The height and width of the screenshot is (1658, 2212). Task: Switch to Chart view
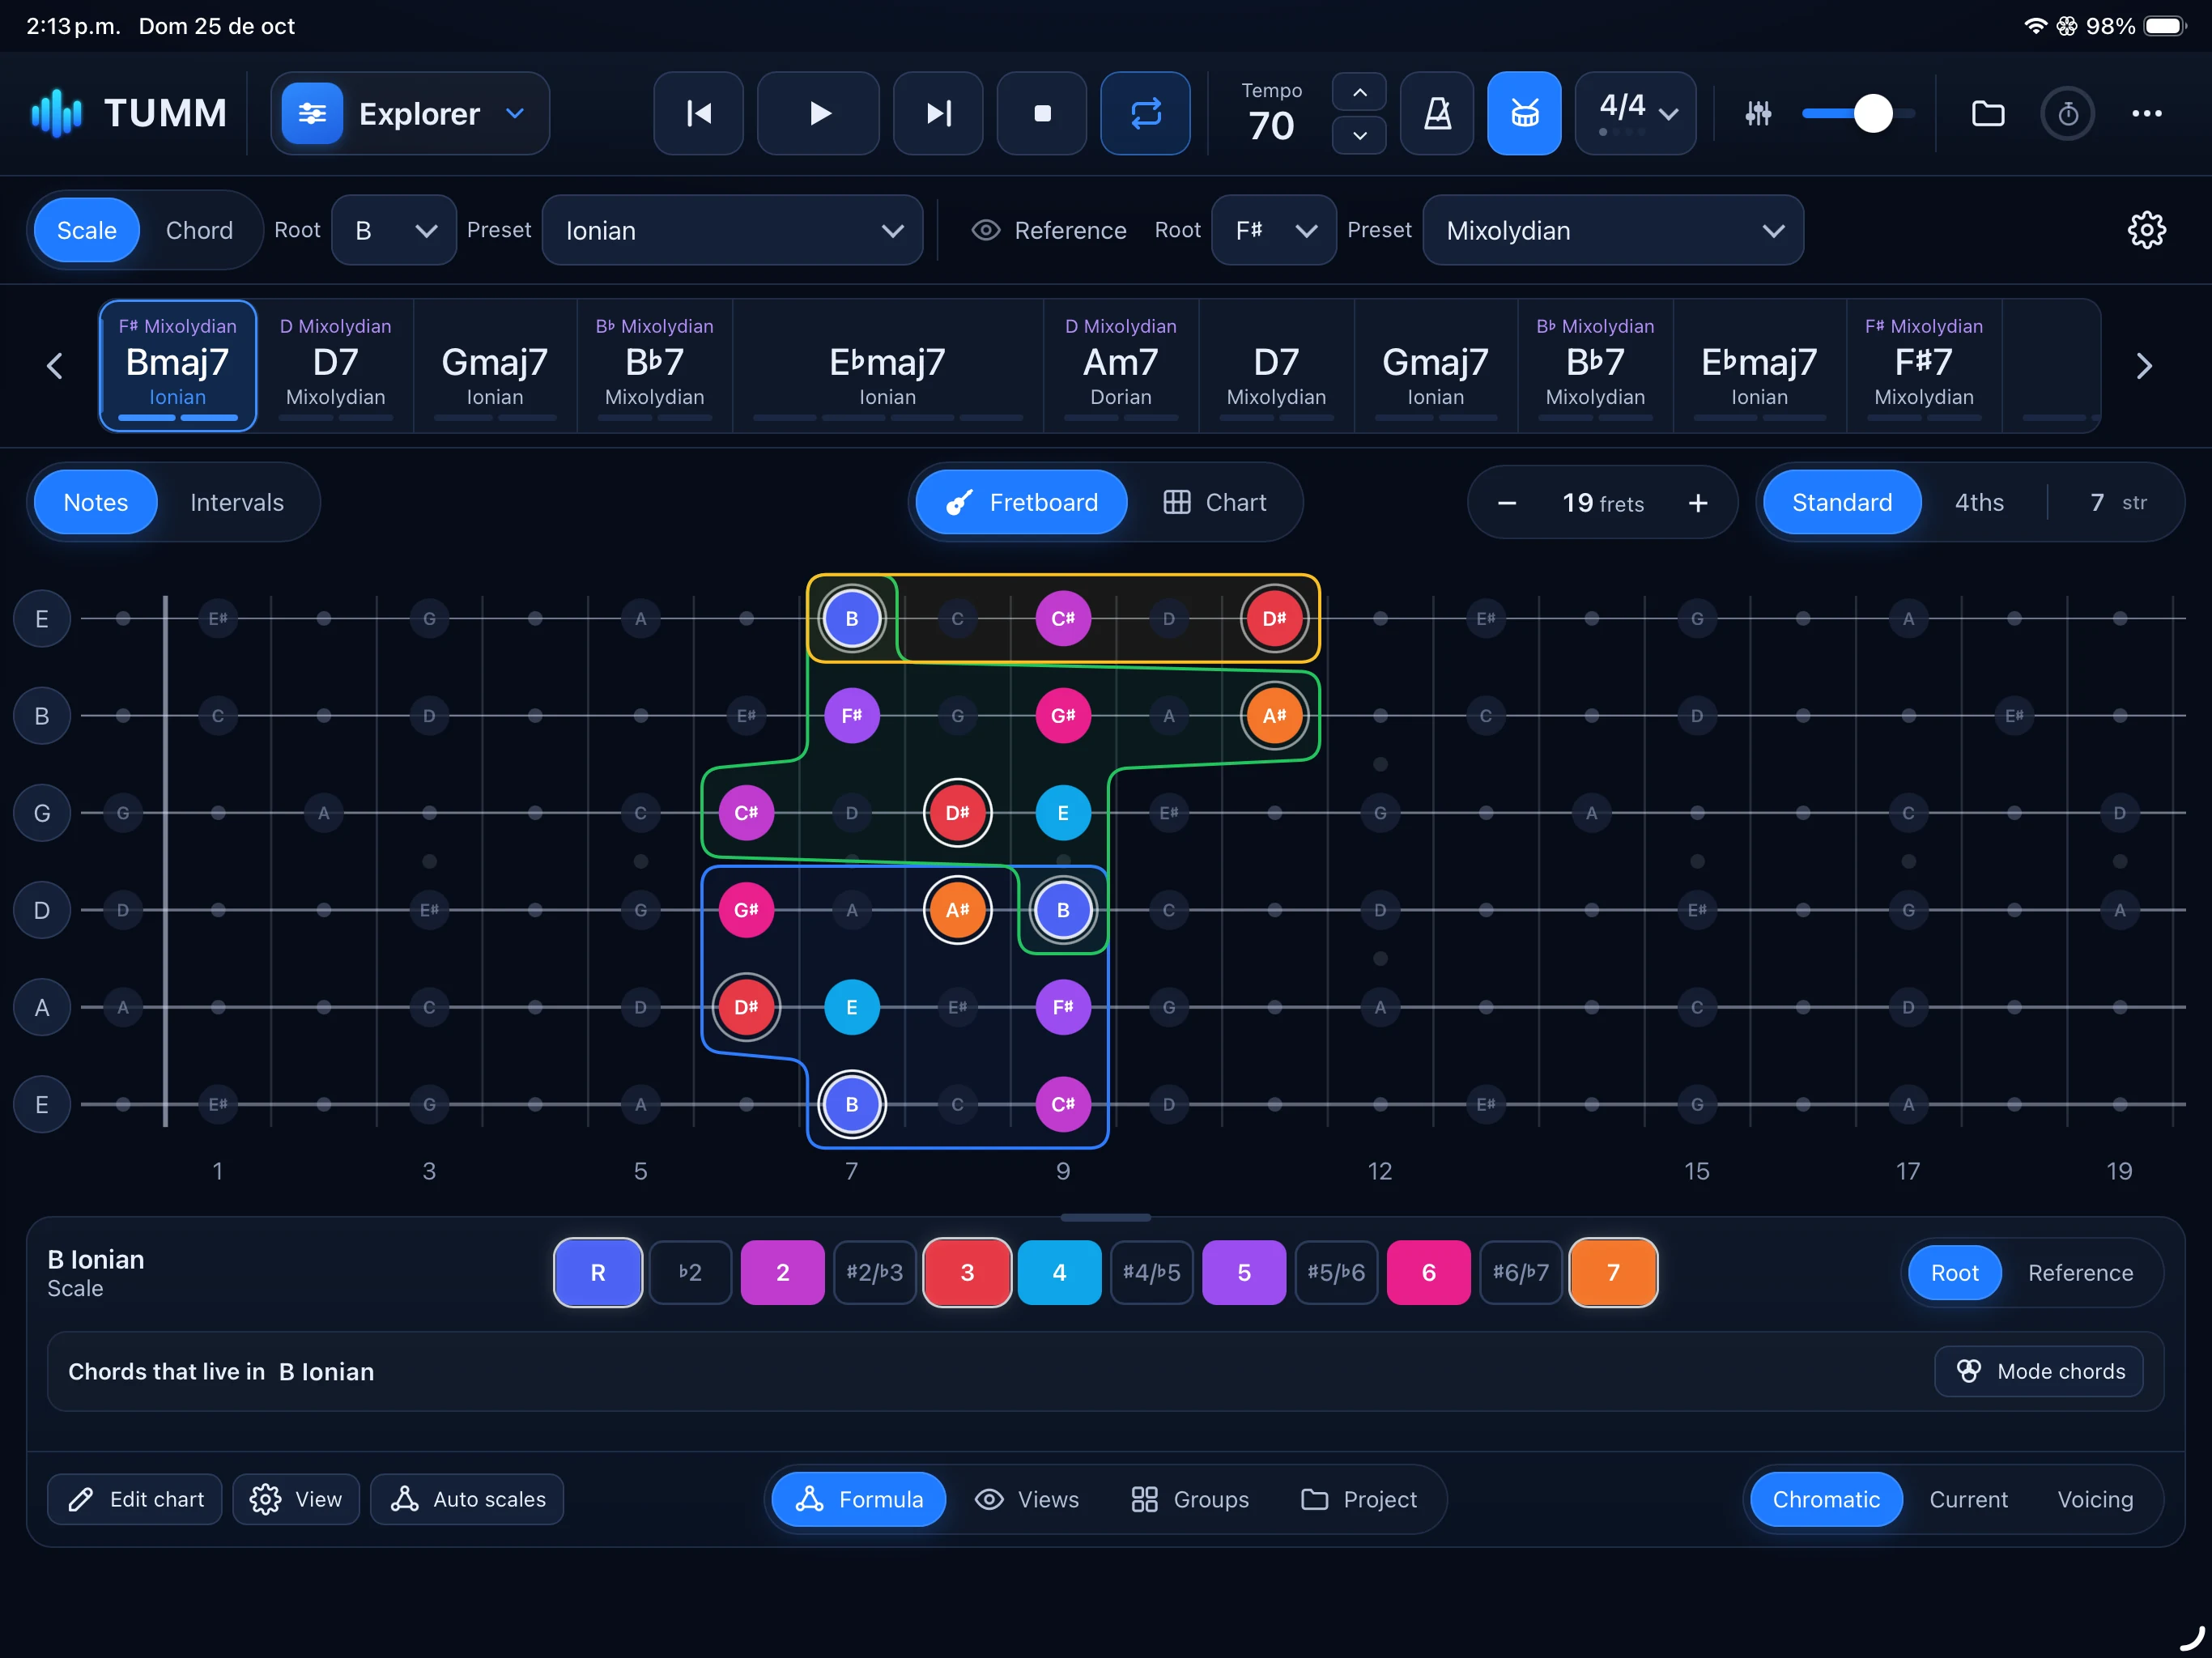1215,502
